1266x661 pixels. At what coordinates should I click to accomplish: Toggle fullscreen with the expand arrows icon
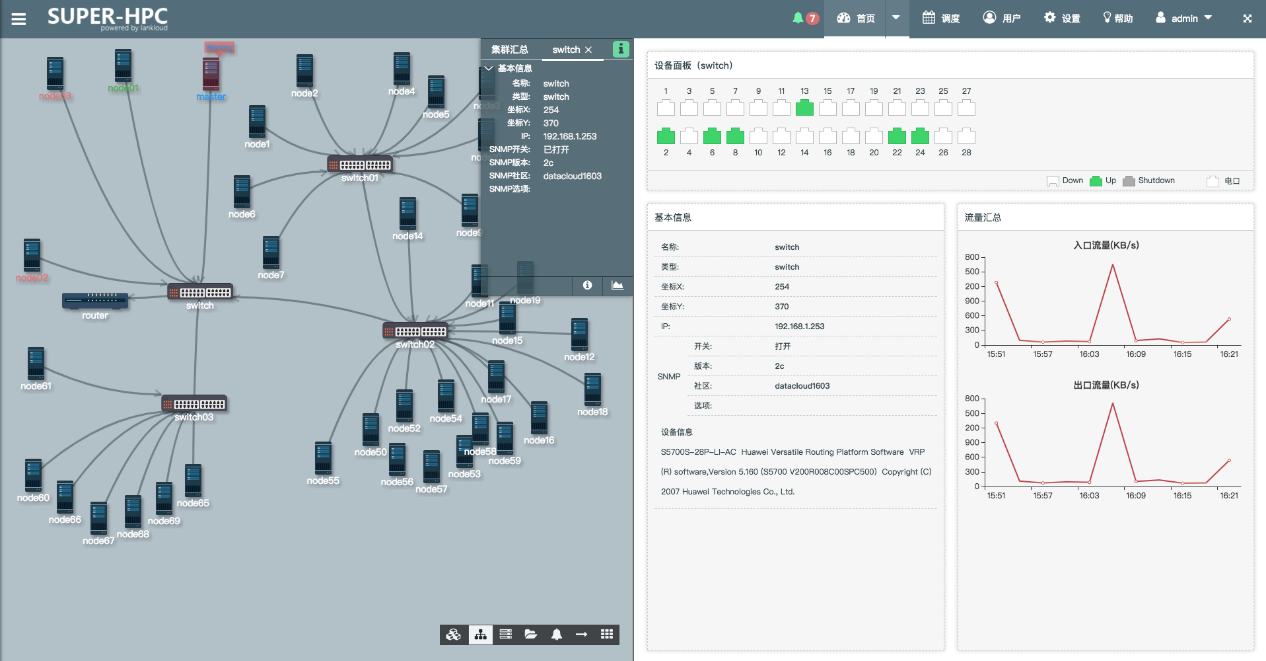[1247, 18]
